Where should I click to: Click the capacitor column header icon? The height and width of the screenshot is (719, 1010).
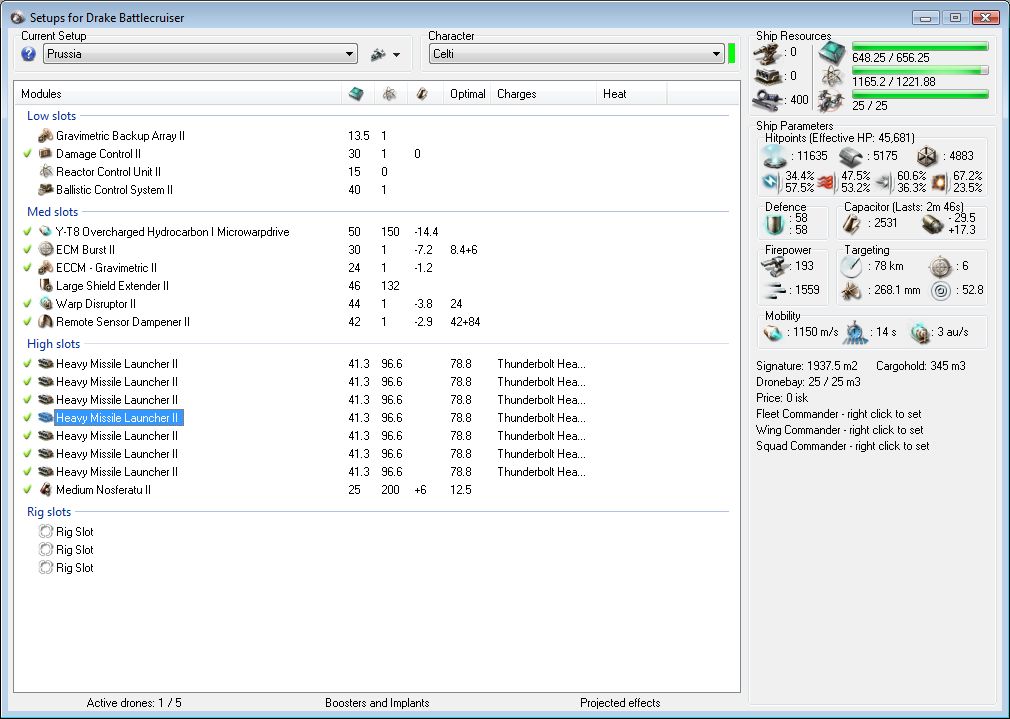422,94
